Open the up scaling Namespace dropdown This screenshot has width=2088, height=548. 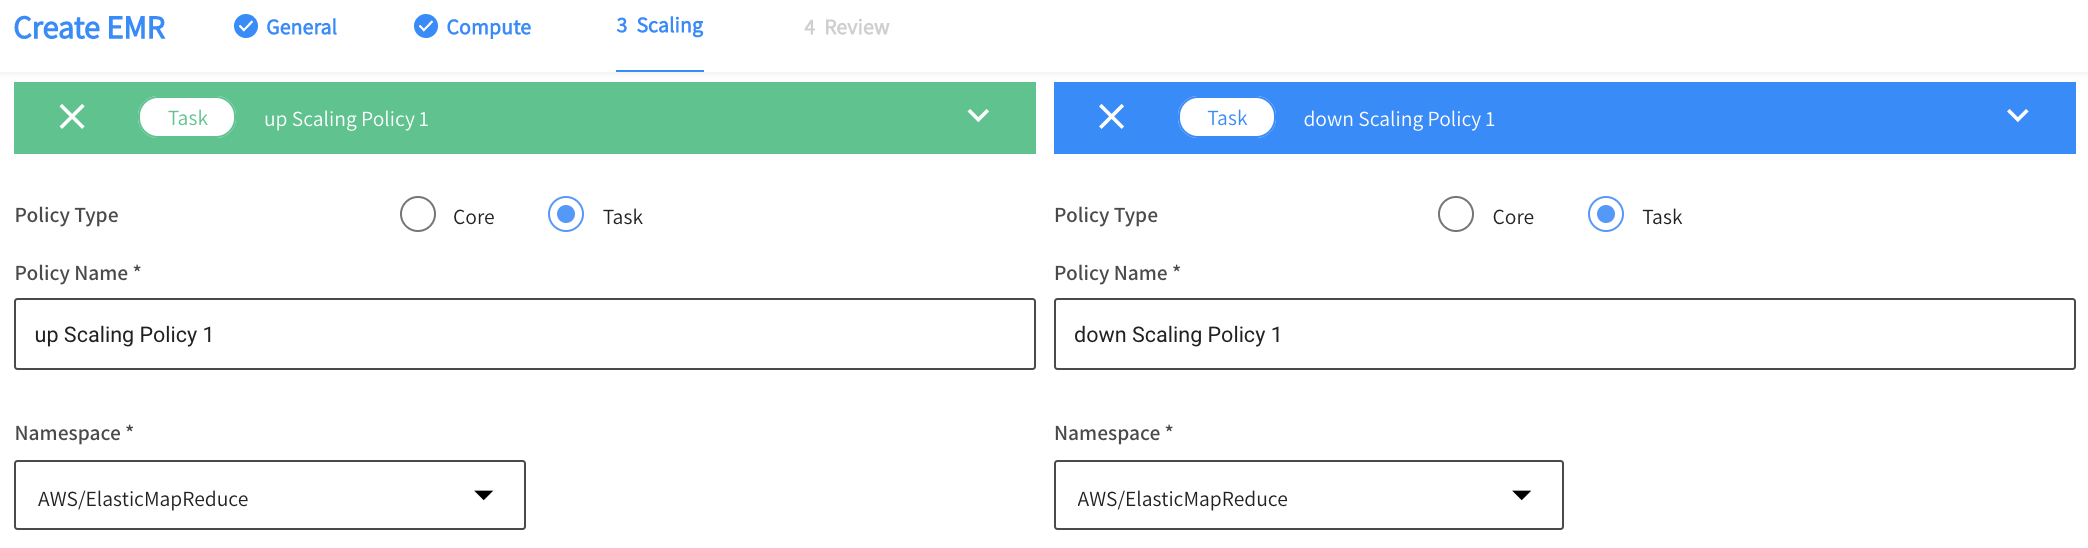pyautogui.click(x=270, y=496)
